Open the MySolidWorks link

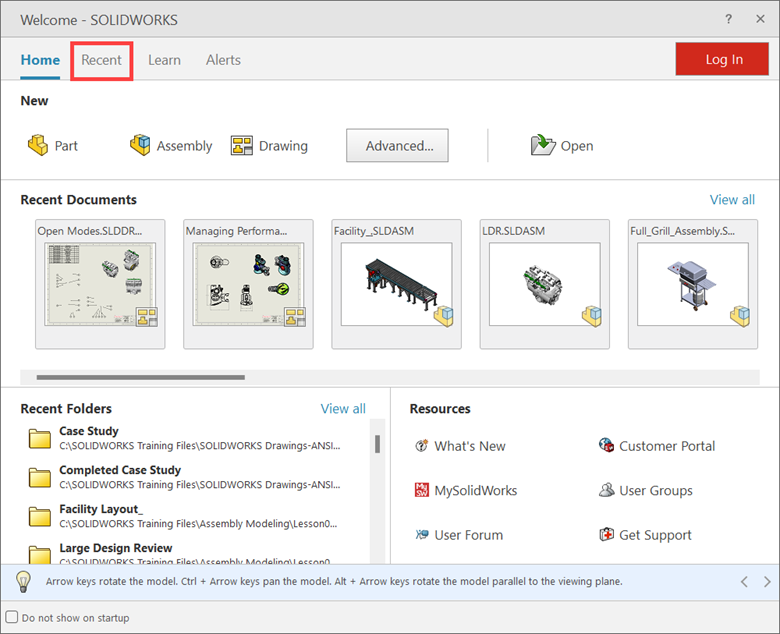coord(476,490)
